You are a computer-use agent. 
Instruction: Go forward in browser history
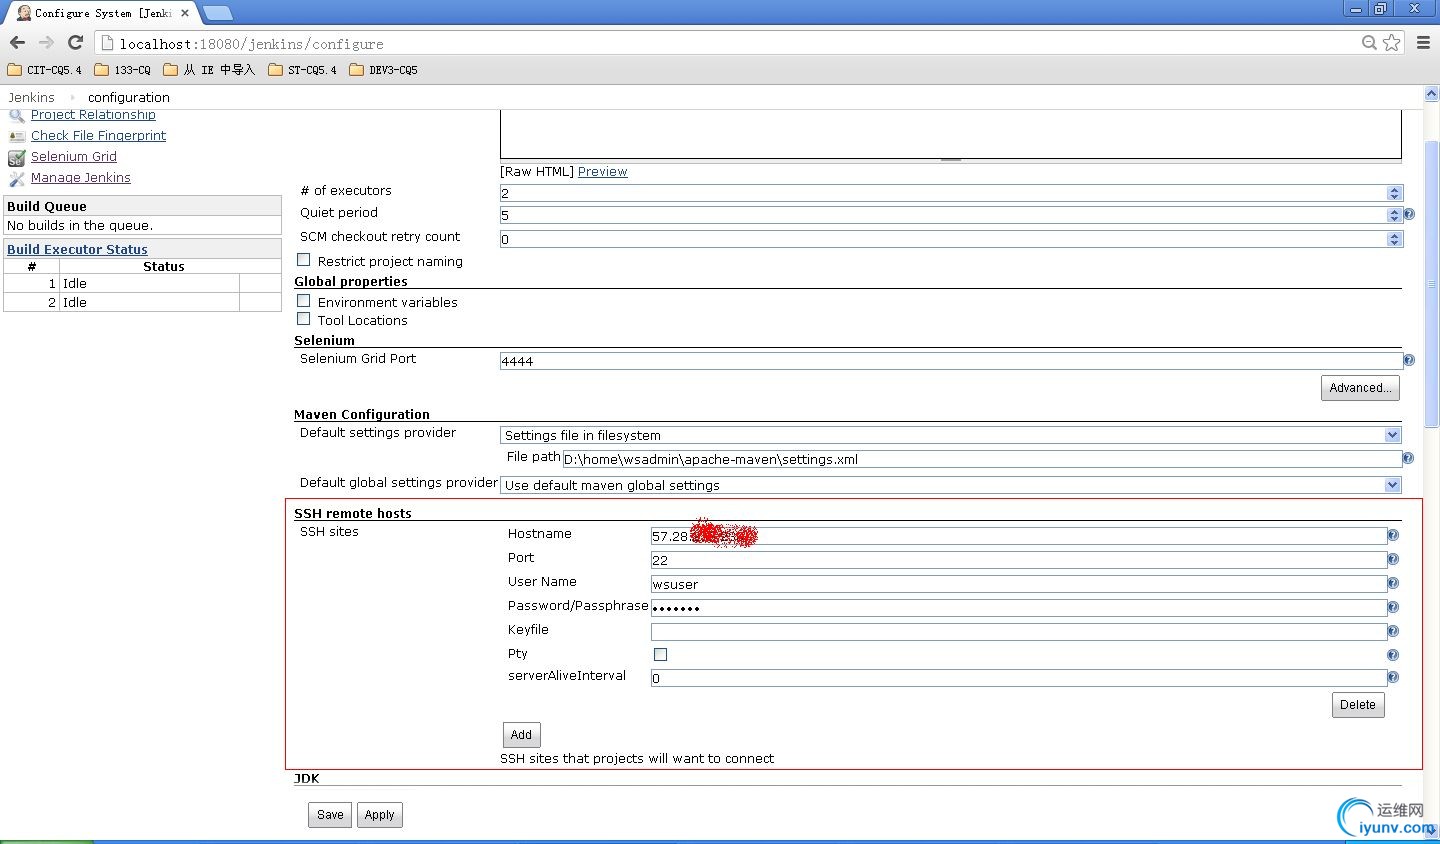click(x=46, y=43)
